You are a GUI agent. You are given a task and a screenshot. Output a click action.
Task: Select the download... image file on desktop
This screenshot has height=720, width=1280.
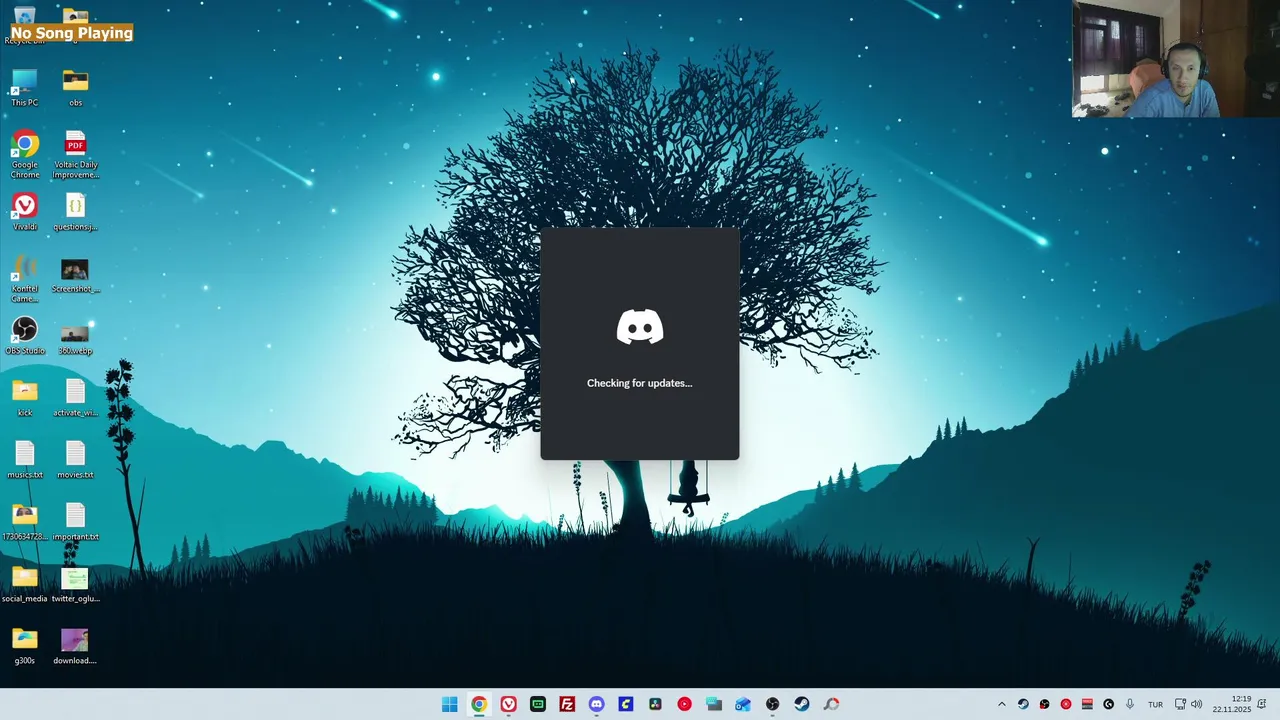(x=75, y=646)
